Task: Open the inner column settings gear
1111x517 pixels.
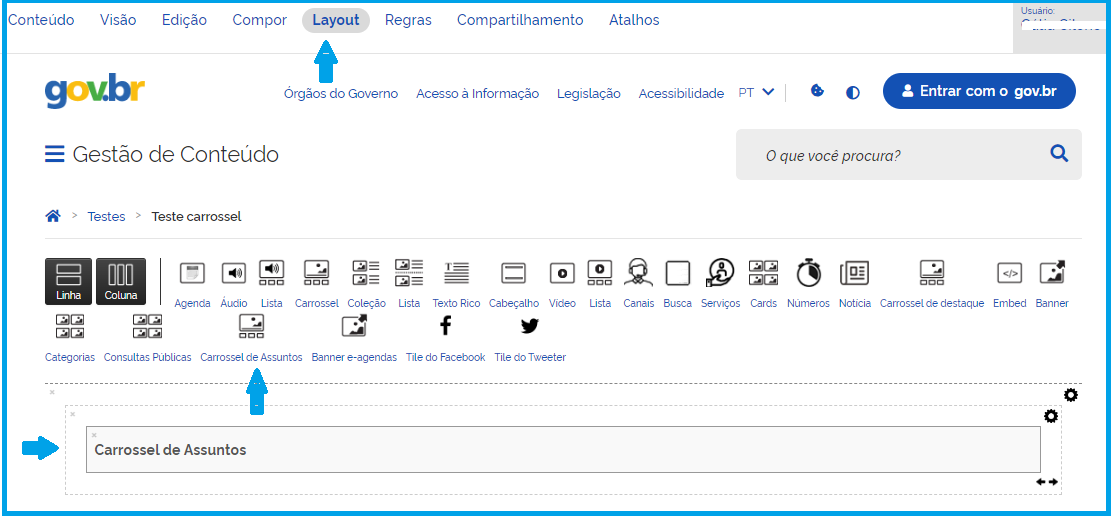Action: point(1051,416)
